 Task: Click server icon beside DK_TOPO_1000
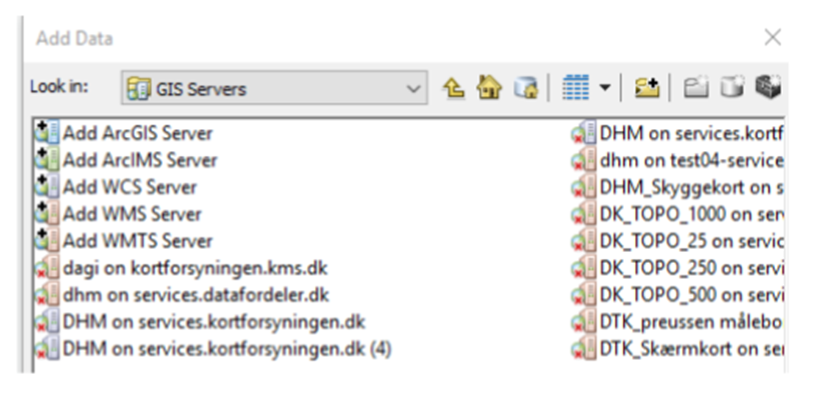coord(584,213)
